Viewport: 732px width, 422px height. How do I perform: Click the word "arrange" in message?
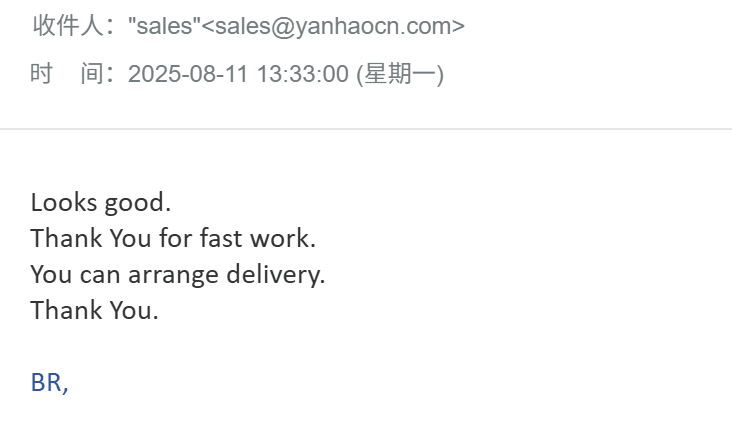pyautogui.click(x=173, y=275)
